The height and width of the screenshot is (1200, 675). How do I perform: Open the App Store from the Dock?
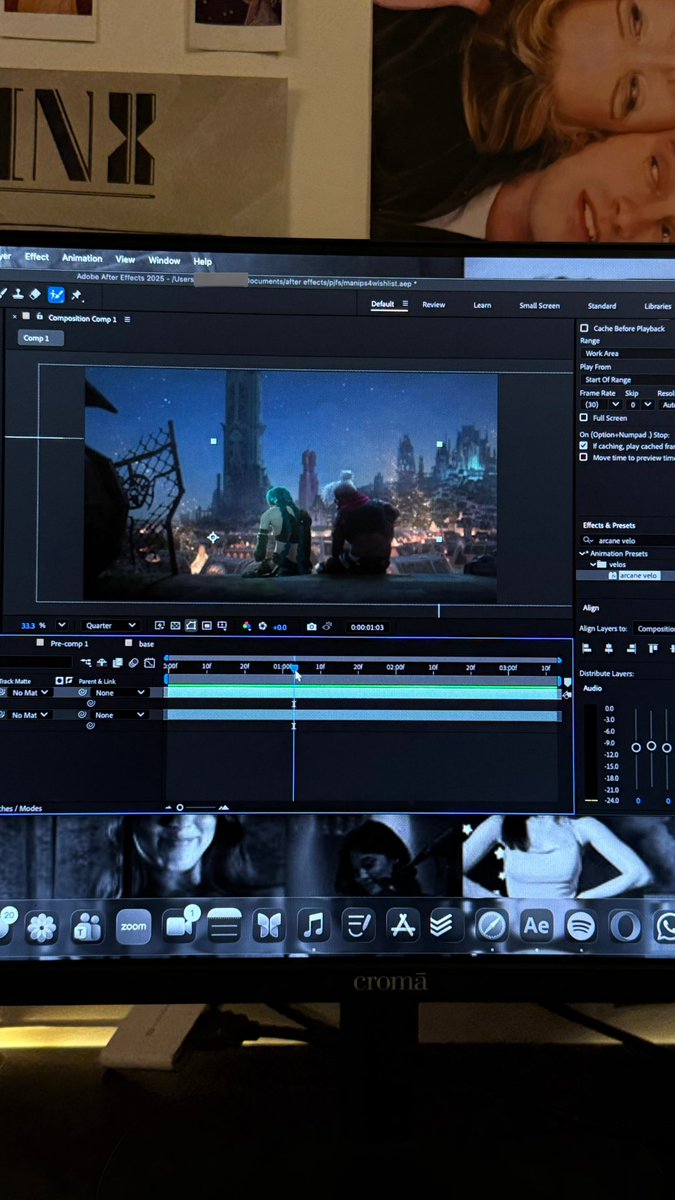tap(402, 926)
